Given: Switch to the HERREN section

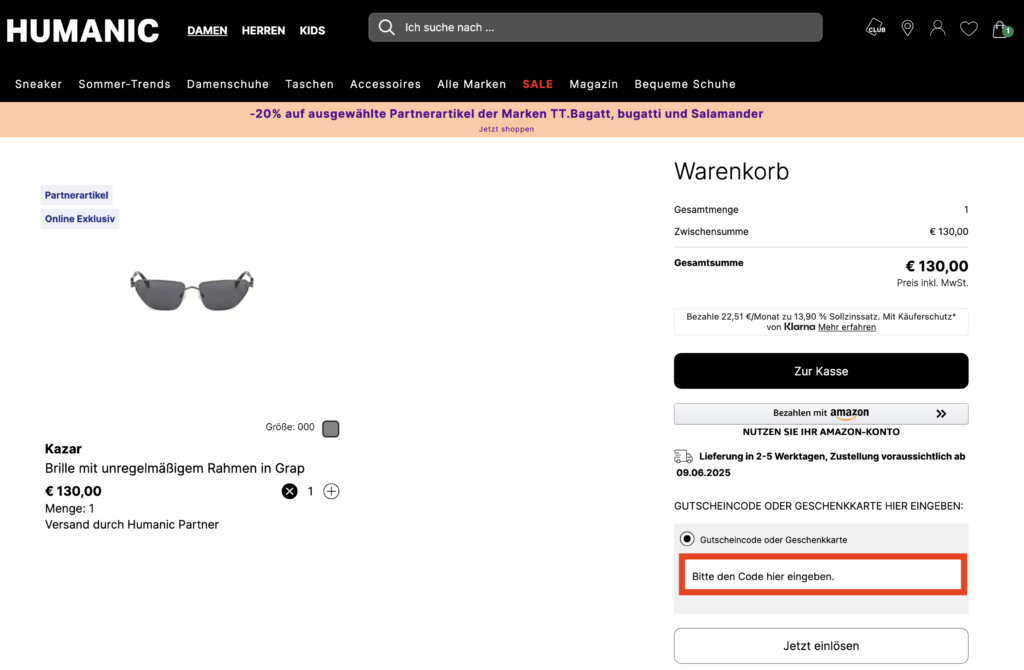Looking at the screenshot, I should click(263, 31).
